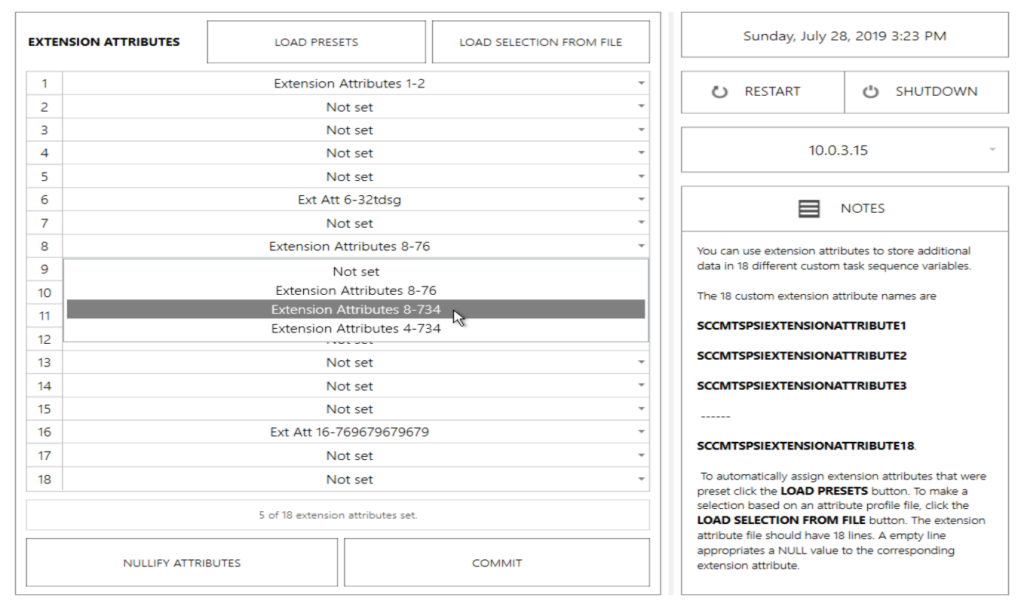Screen dimensions: 1024x607
Task: Expand the attribute 1 dropdown arrow
Action: pos(640,84)
